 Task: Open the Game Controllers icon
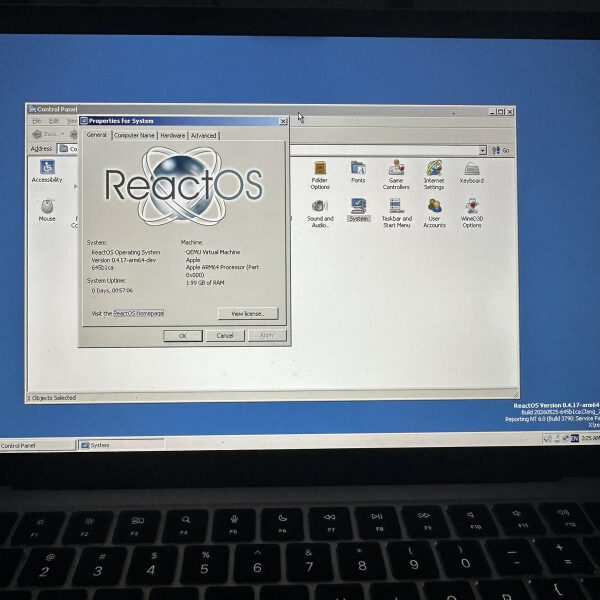pyautogui.click(x=396, y=175)
